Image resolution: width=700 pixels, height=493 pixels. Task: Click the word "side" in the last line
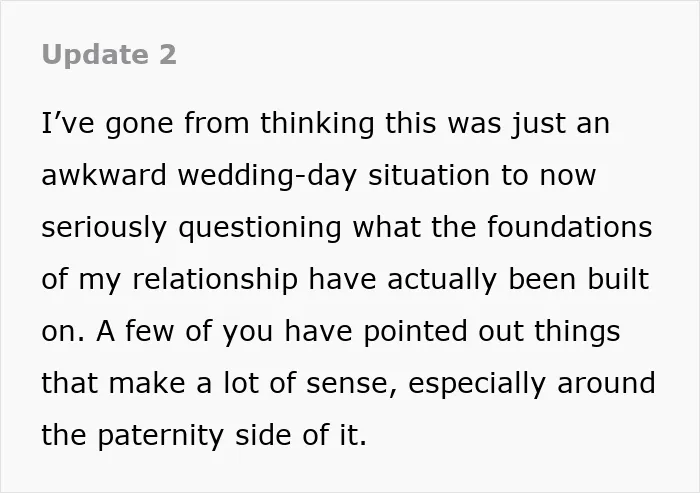pyautogui.click(x=263, y=435)
